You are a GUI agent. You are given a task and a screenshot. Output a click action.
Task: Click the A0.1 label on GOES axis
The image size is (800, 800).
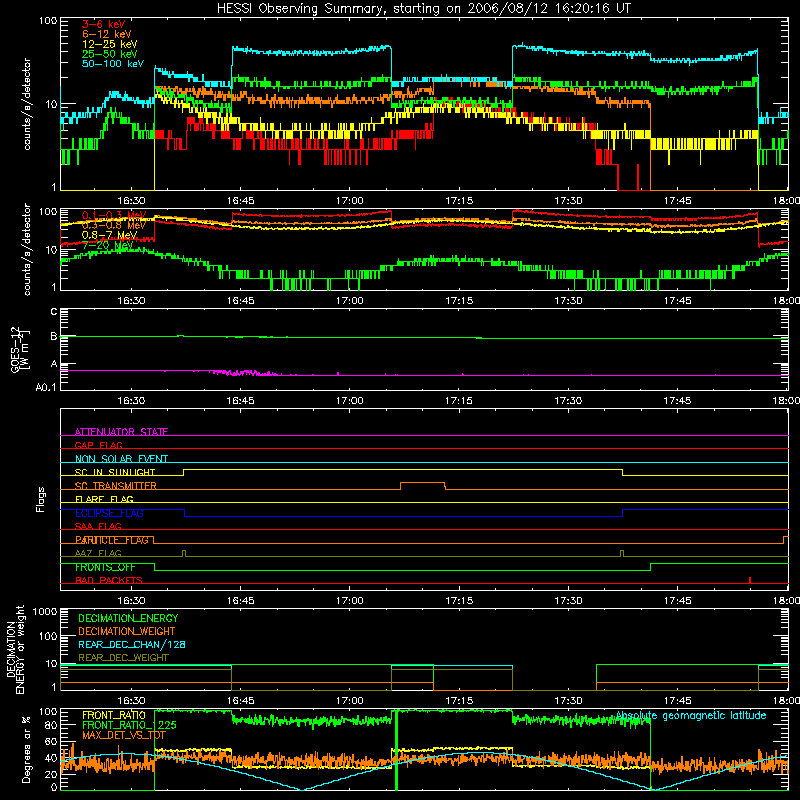[46, 387]
